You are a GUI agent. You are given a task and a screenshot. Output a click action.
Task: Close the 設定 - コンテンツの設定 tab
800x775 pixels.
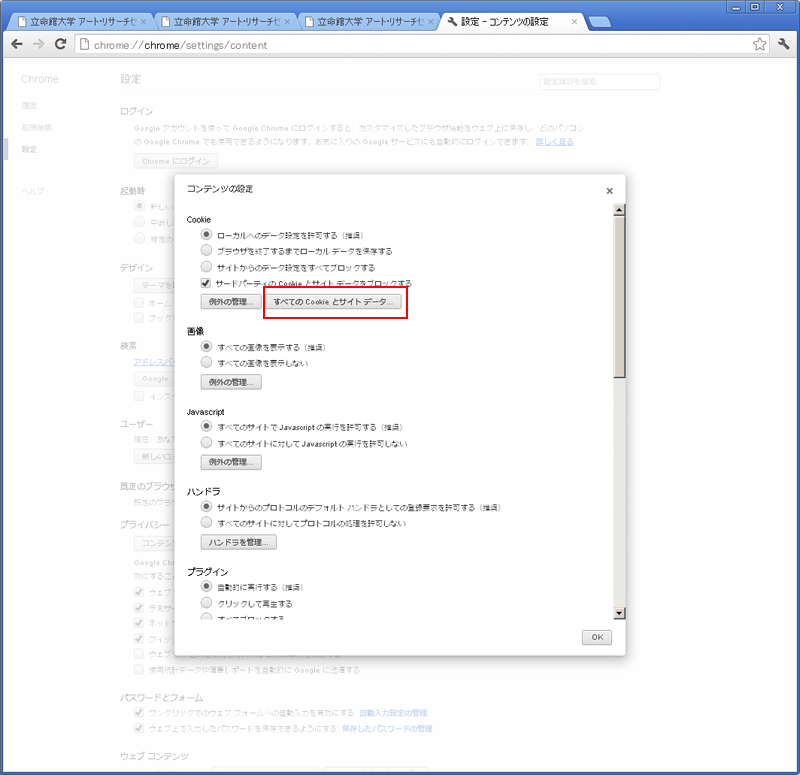[x=574, y=22]
